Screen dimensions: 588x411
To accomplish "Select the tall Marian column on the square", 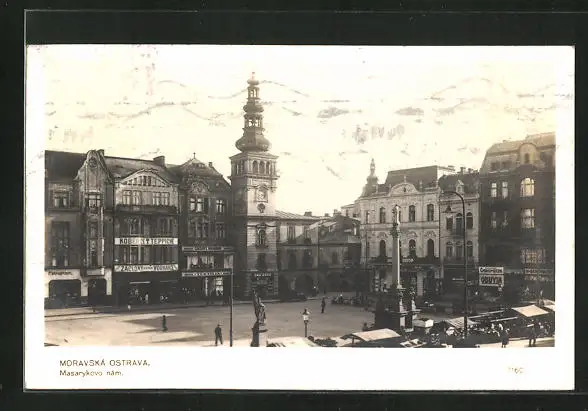I will click(396, 262).
